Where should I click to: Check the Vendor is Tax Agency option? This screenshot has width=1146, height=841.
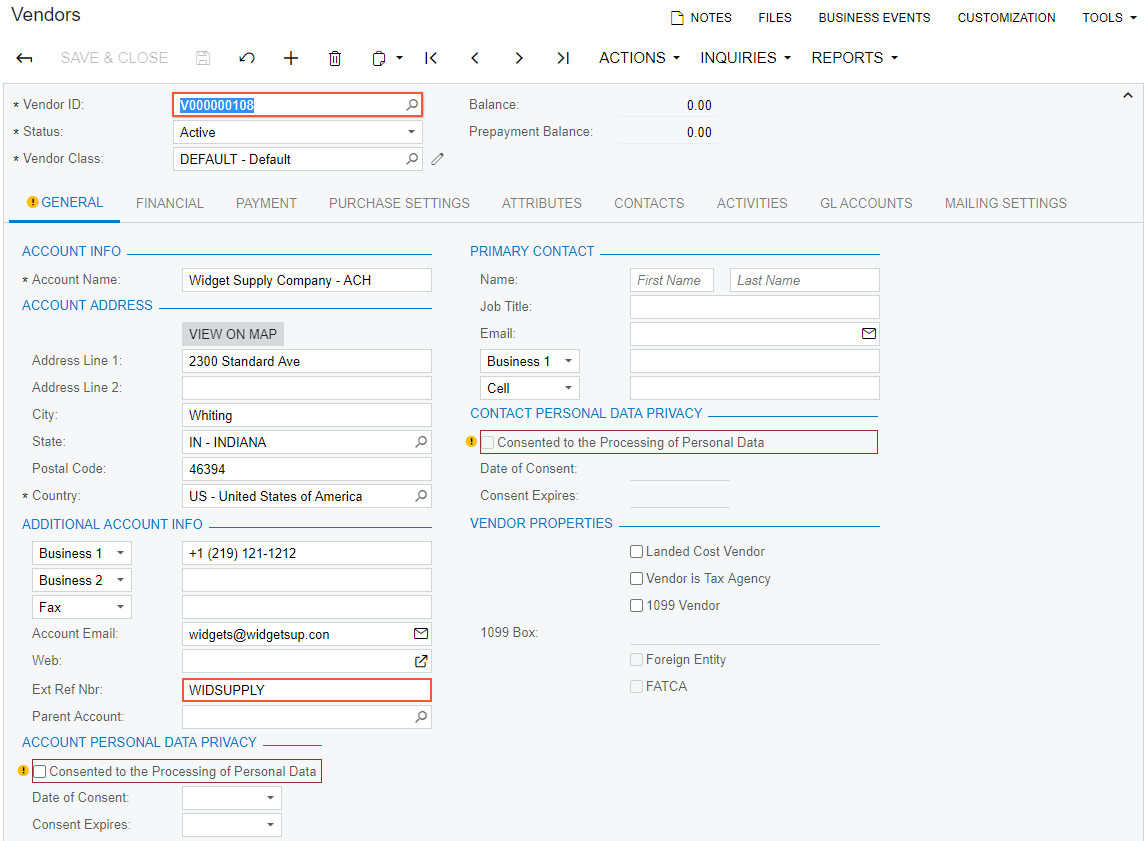636,579
